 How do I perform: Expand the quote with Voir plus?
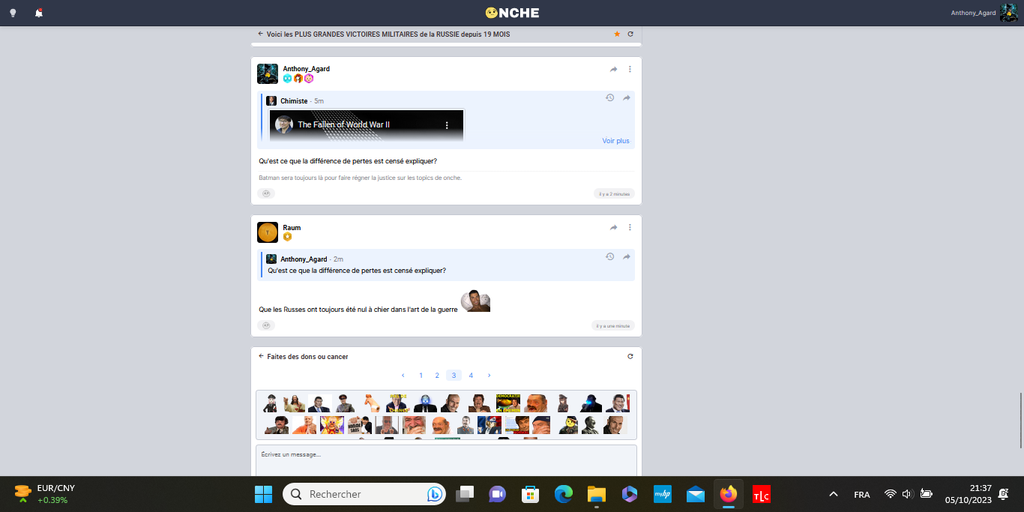pos(616,140)
